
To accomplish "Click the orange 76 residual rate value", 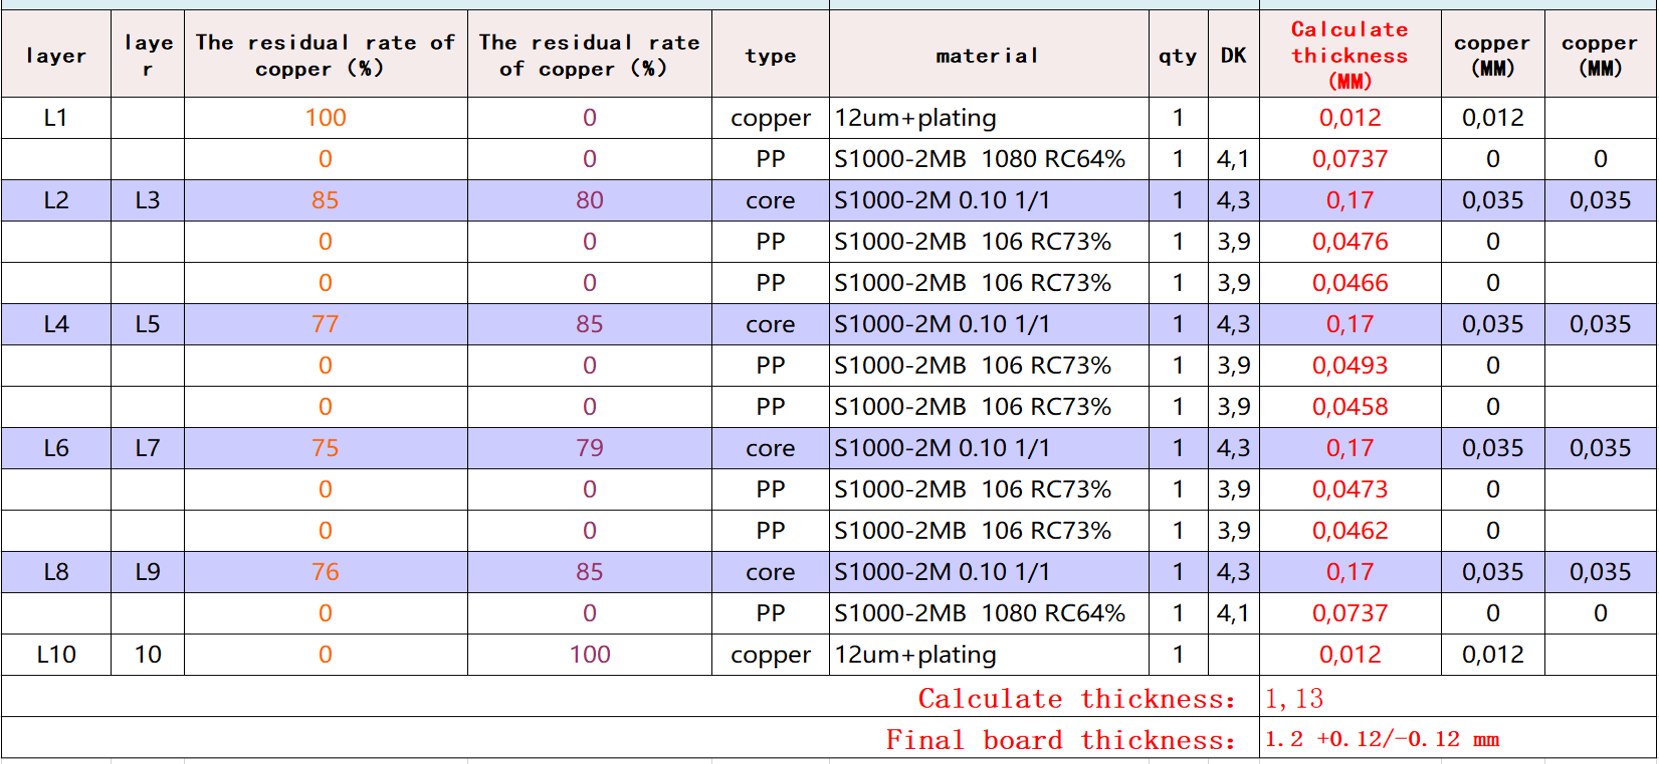I will click(325, 572).
